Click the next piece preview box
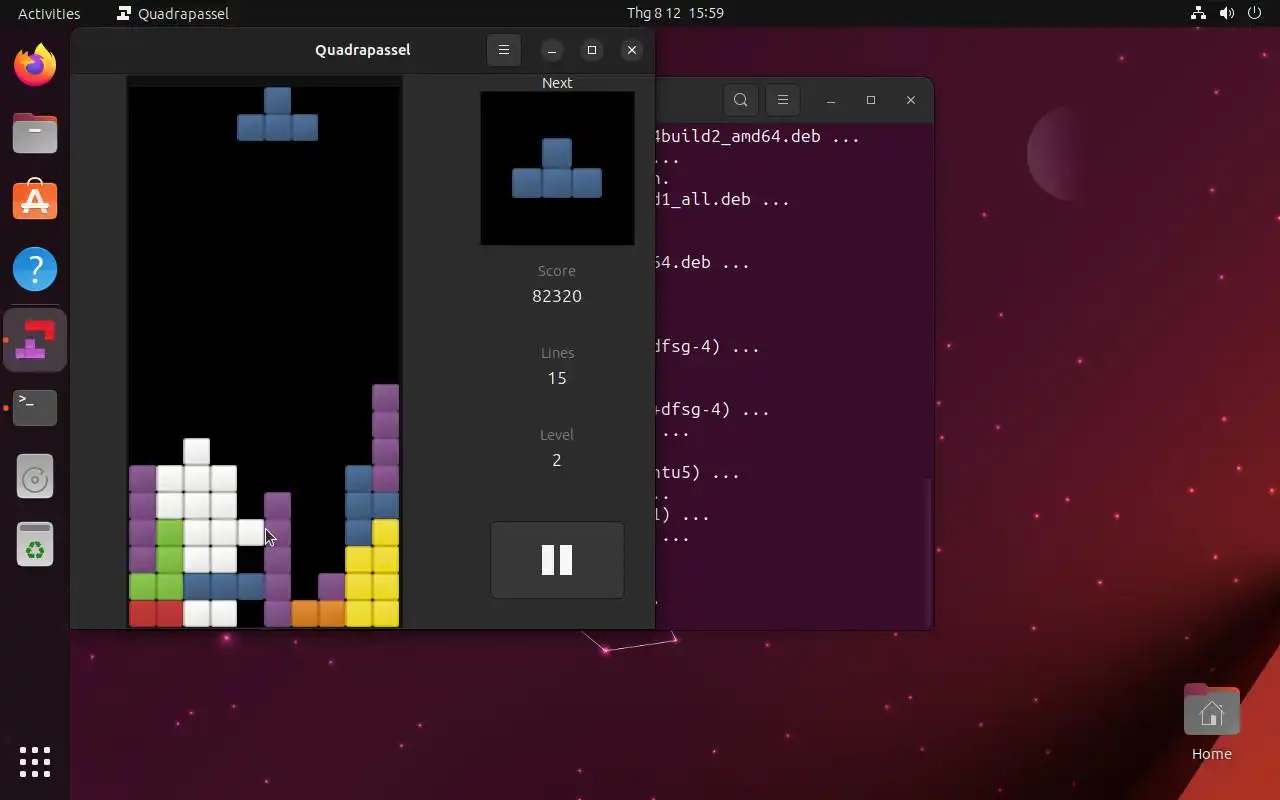1280x800 pixels. 557,168
